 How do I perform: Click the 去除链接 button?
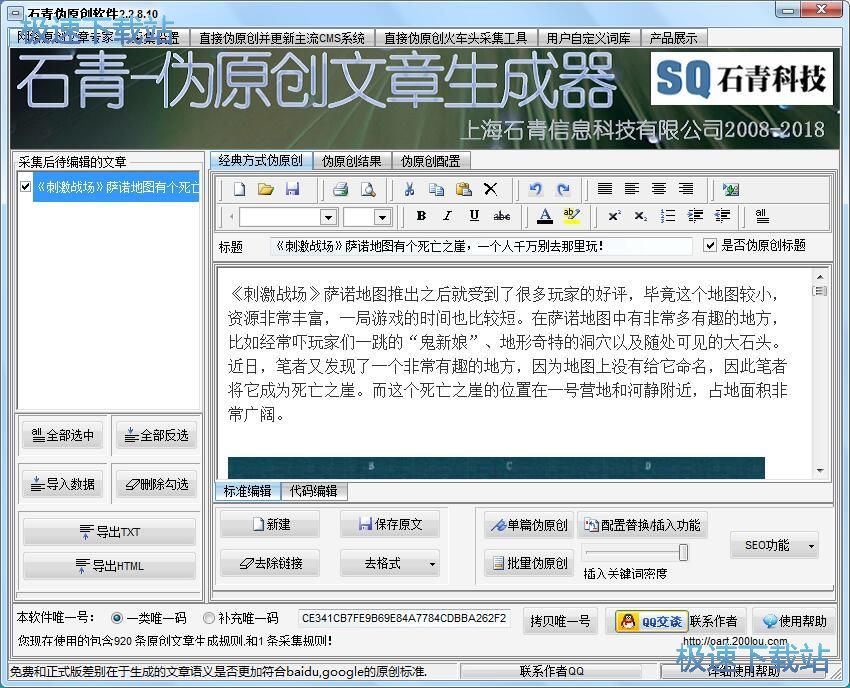pyautogui.click(x=270, y=563)
